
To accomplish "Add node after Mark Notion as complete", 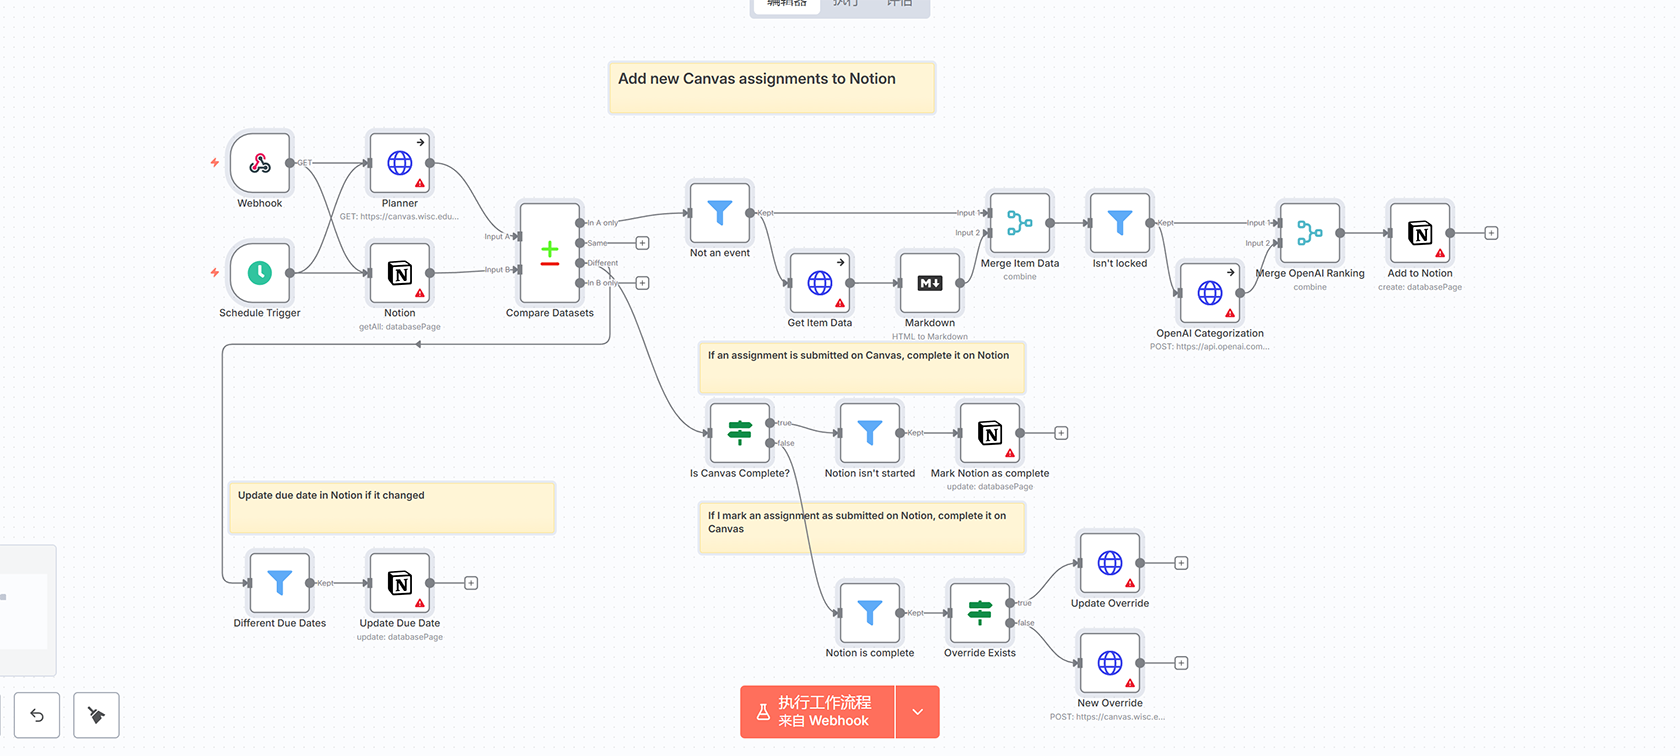I will (x=1061, y=433).
